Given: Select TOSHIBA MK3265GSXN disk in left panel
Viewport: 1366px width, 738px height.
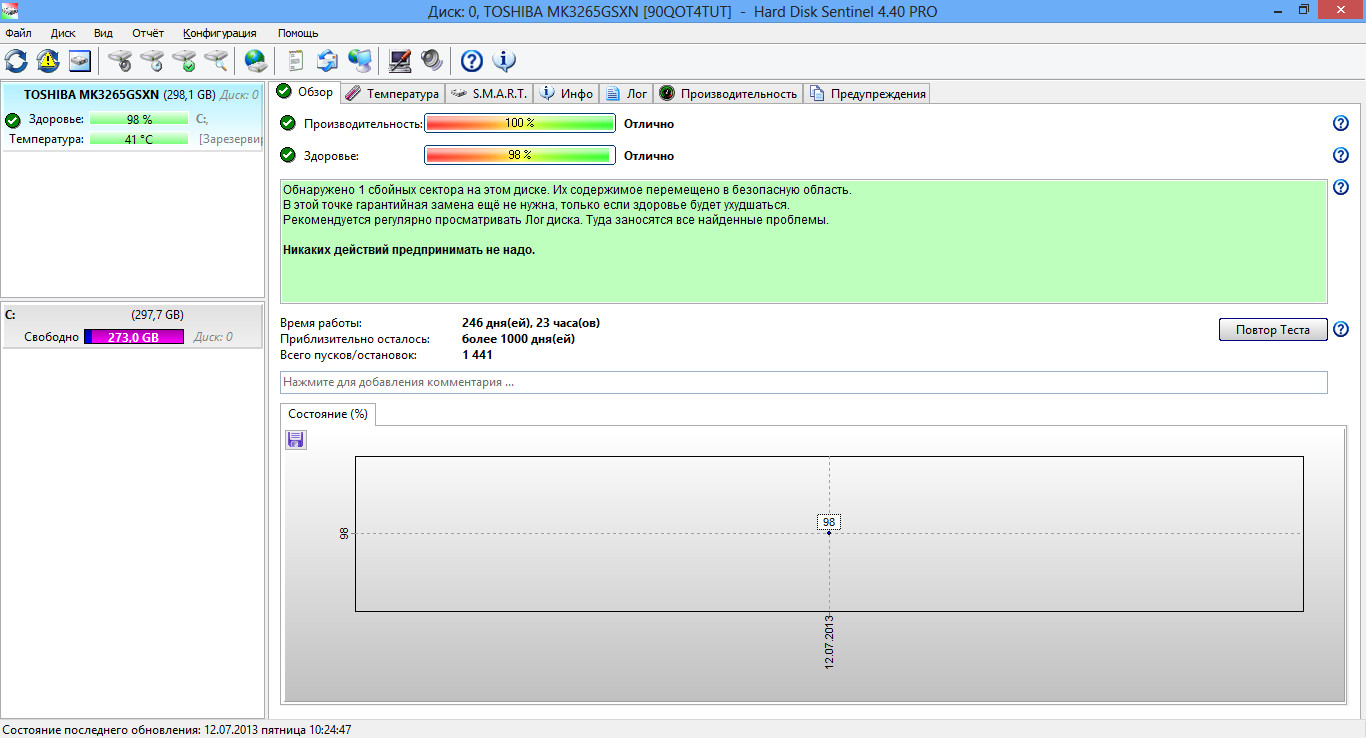Looking at the screenshot, I should click(131, 117).
